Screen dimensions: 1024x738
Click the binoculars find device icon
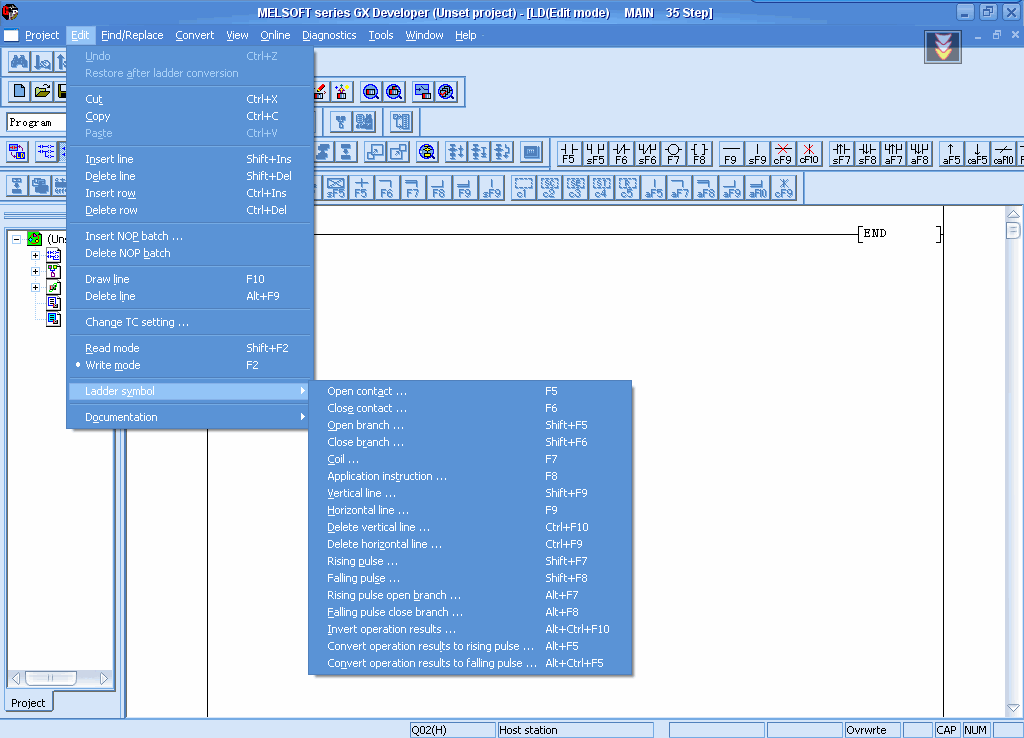[x=19, y=62]
